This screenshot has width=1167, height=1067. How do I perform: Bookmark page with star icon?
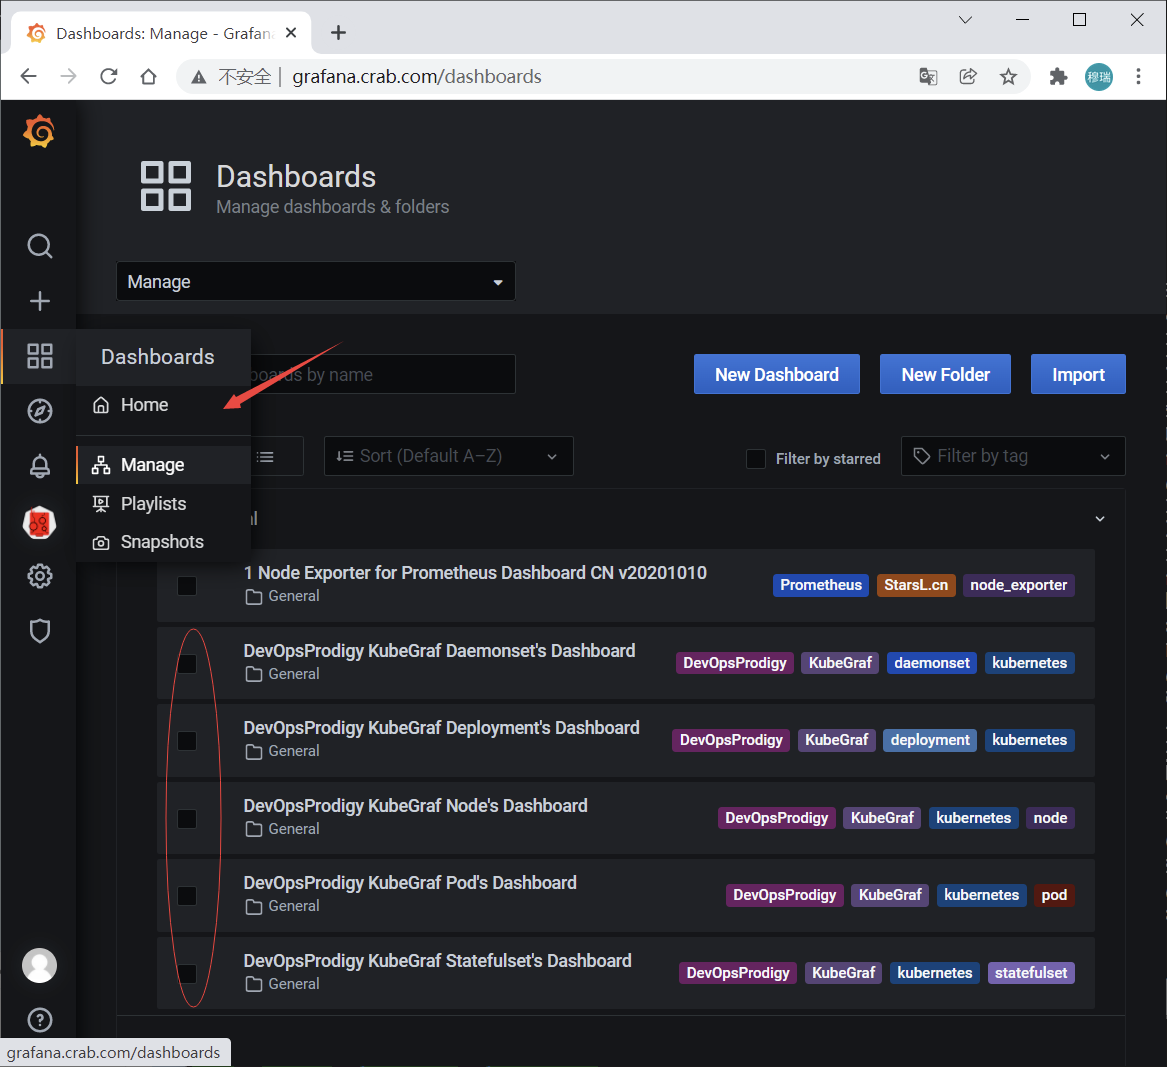(1008, 76)
